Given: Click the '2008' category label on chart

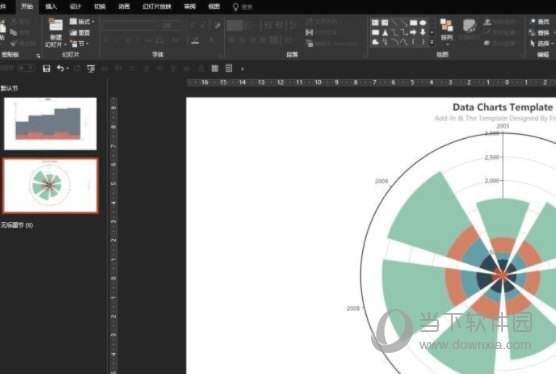Looking at the screenshot, I should (x=353, y=308).
